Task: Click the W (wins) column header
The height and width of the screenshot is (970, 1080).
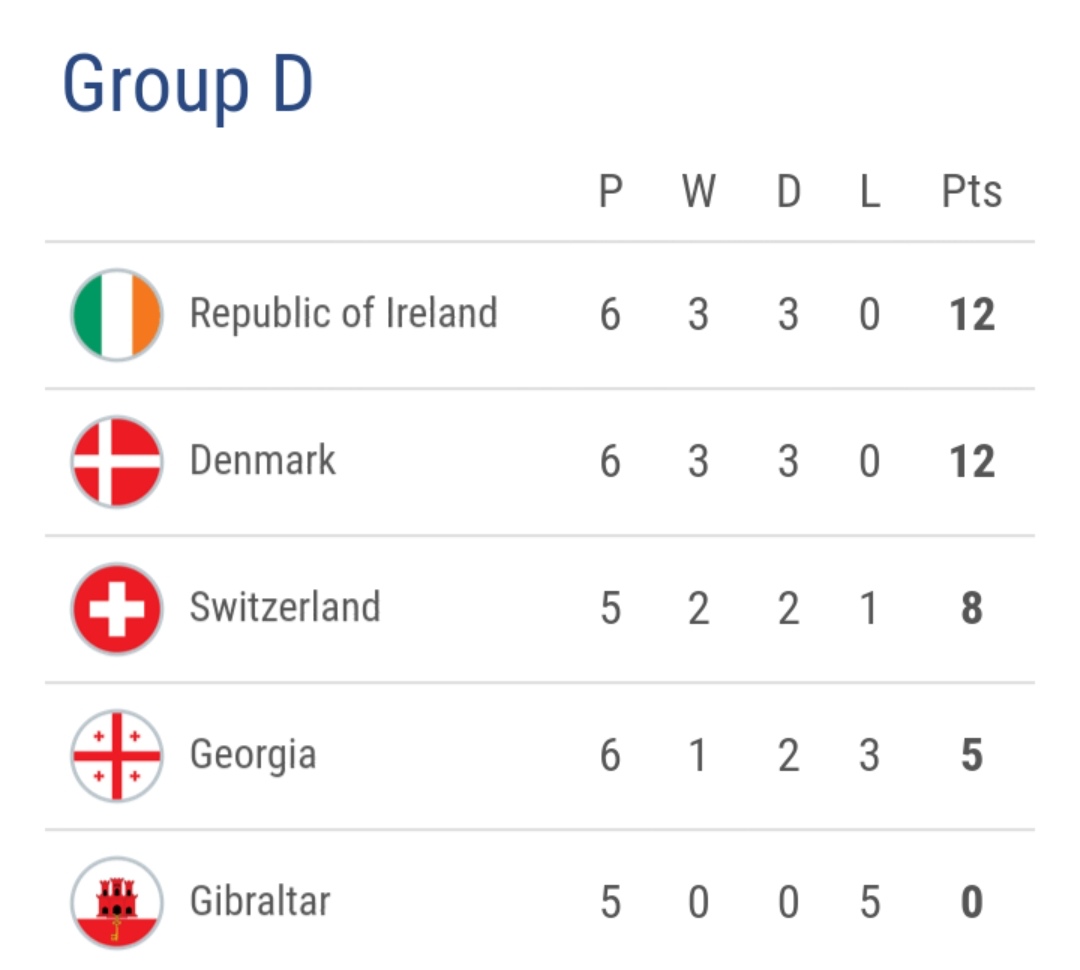Action: [698, 191]
